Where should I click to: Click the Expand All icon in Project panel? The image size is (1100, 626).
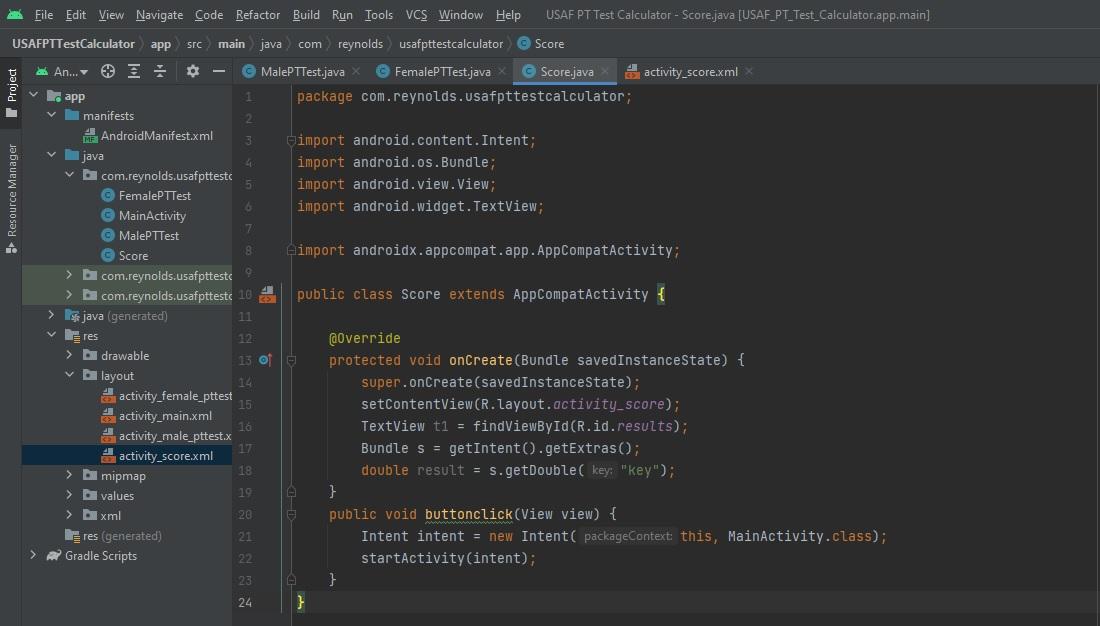(x=133, y=72)
